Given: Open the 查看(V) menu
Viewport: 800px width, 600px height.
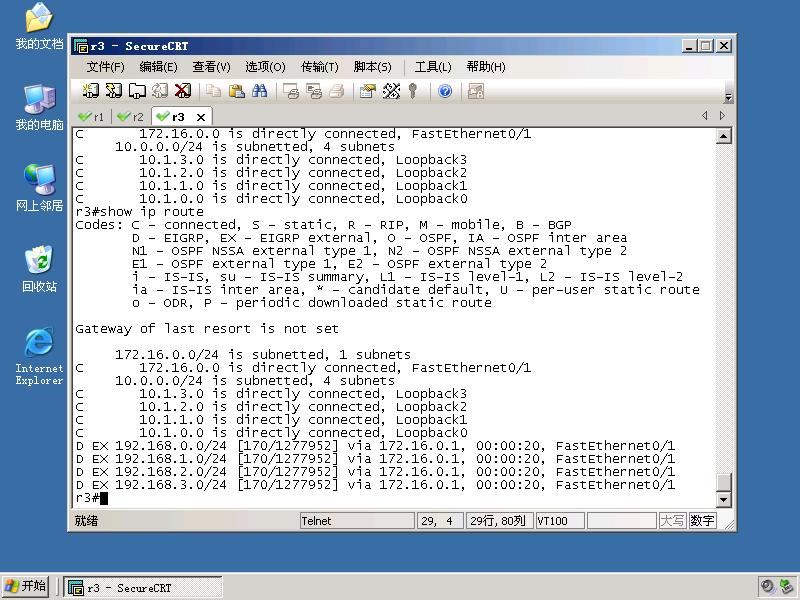Looking at the screenshot, I should click(x=211, y=67).
